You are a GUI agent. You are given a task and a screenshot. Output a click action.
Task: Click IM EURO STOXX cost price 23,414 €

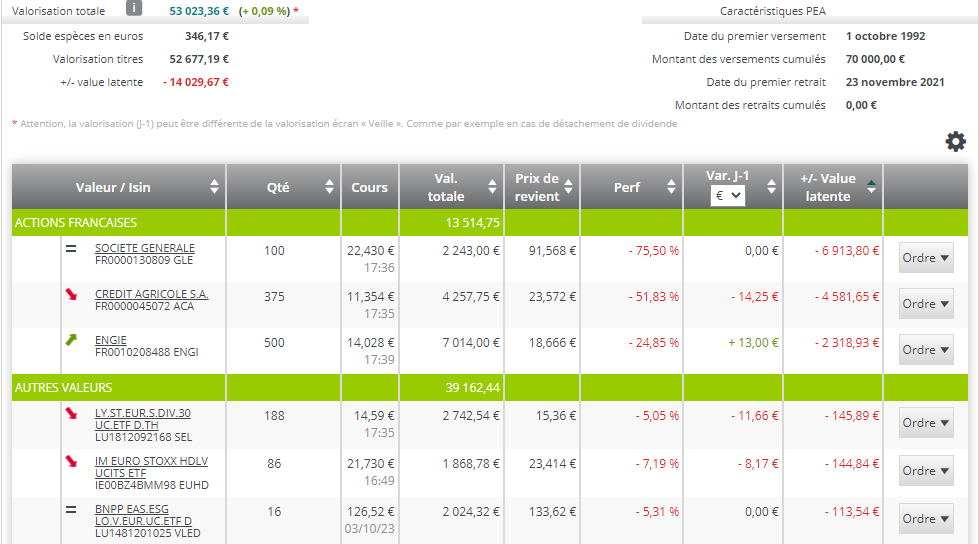tap(553, 464)
